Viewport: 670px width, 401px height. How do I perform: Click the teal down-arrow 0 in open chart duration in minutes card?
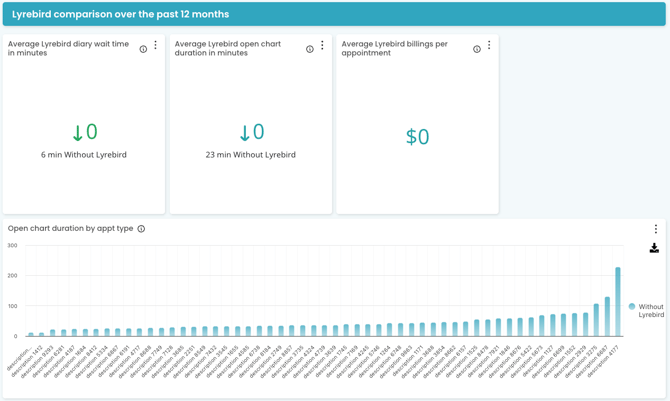[252, 132]
